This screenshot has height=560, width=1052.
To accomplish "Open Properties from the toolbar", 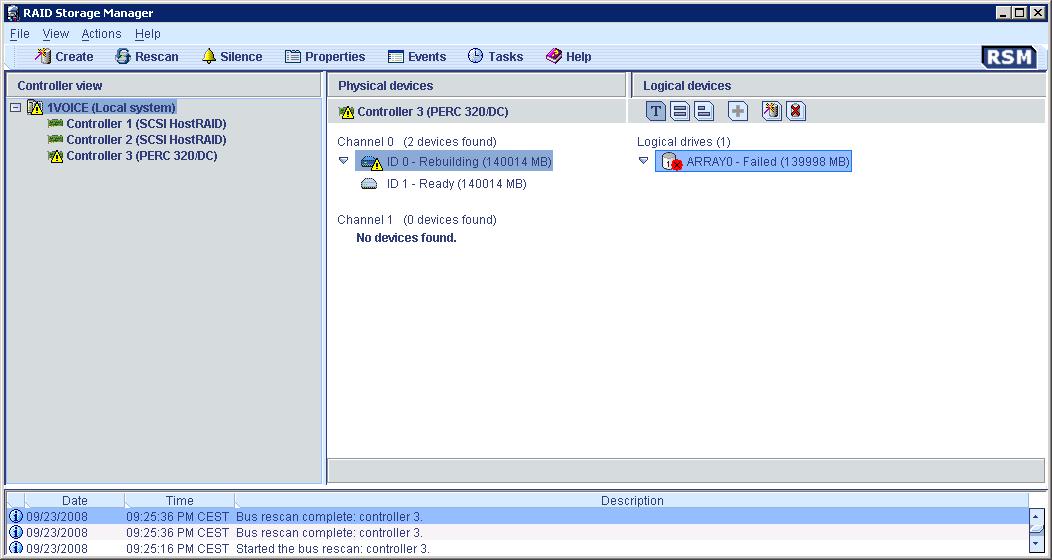I will pyautogui.click(x=325, y=56).
